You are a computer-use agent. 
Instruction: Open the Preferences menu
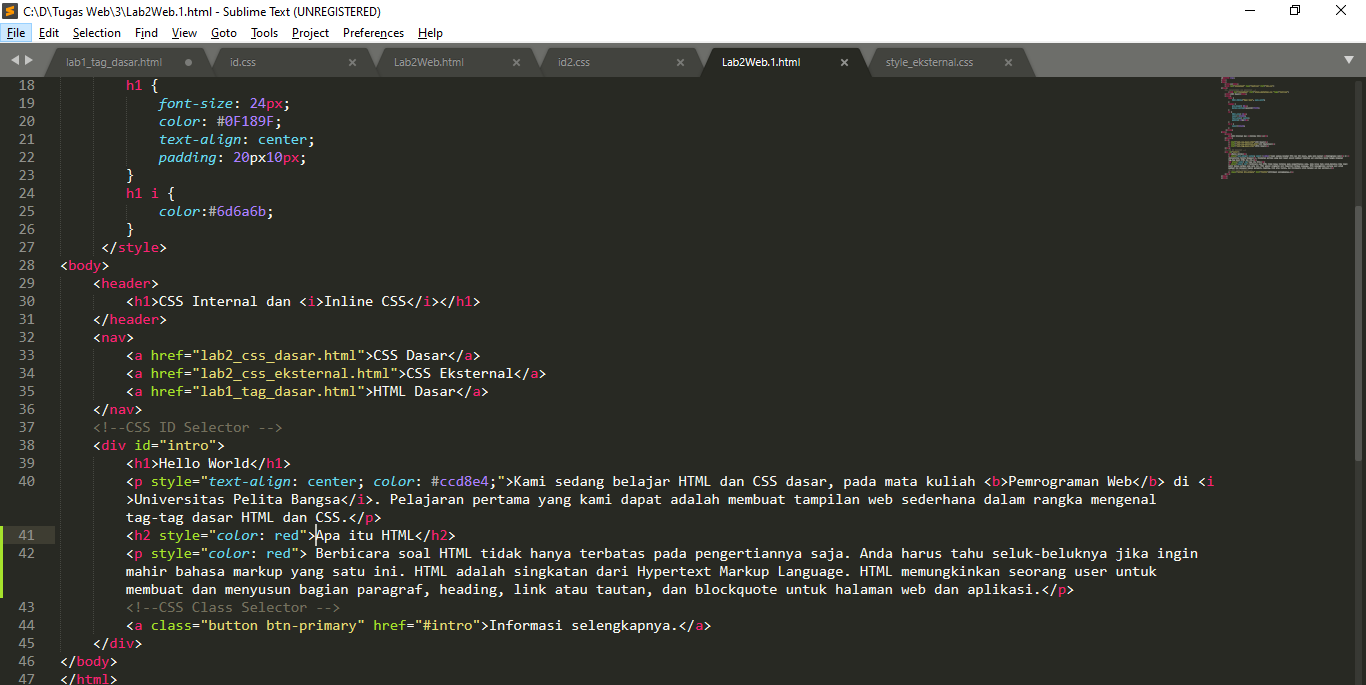pyautogui.click(x=372, y=32)
